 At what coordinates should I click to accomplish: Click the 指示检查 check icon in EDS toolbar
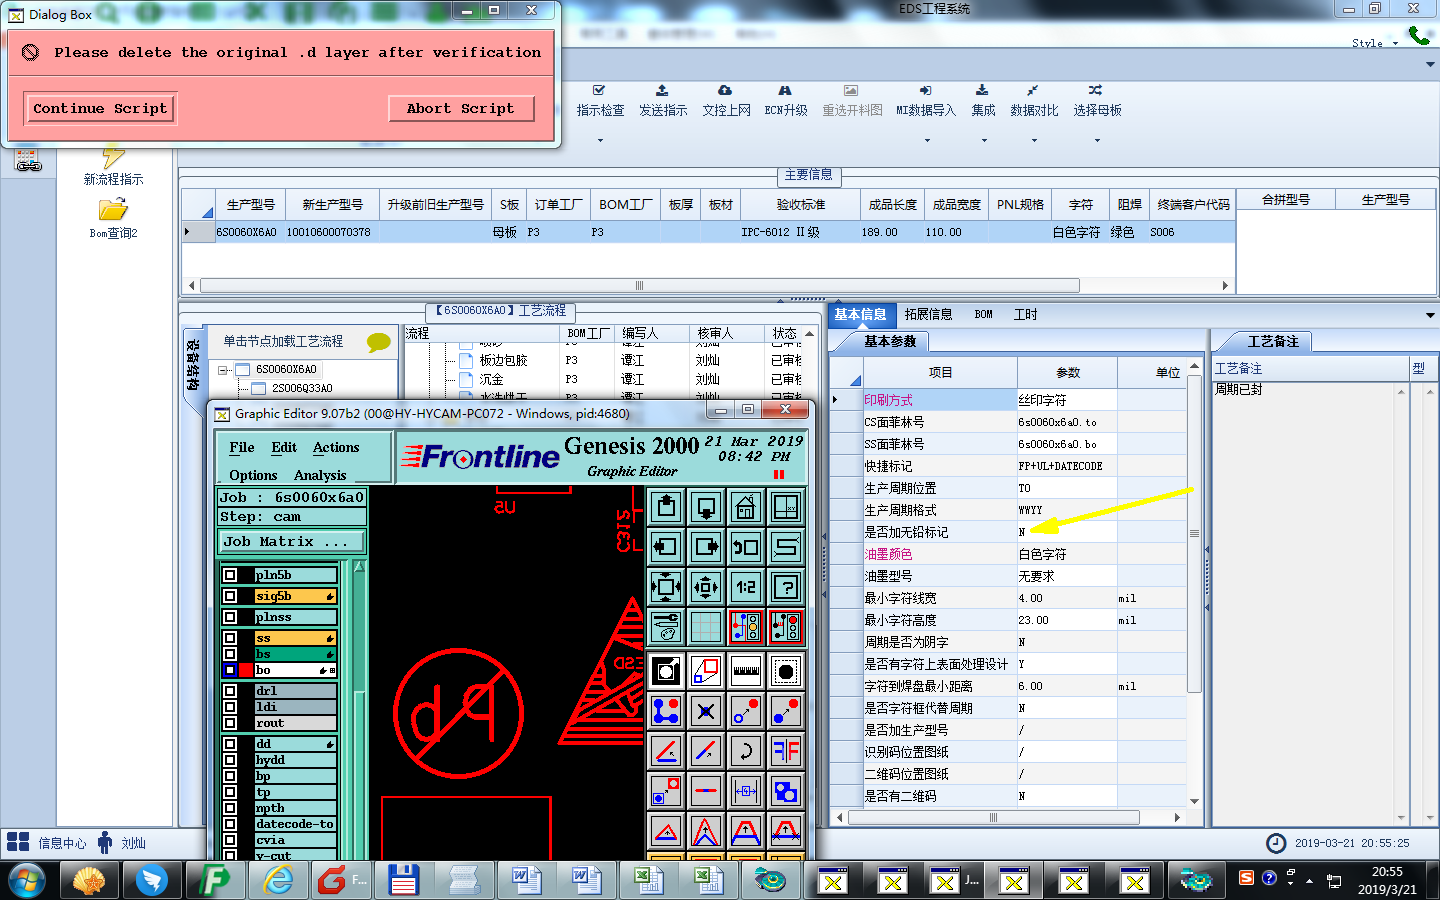tap(599, 90)
